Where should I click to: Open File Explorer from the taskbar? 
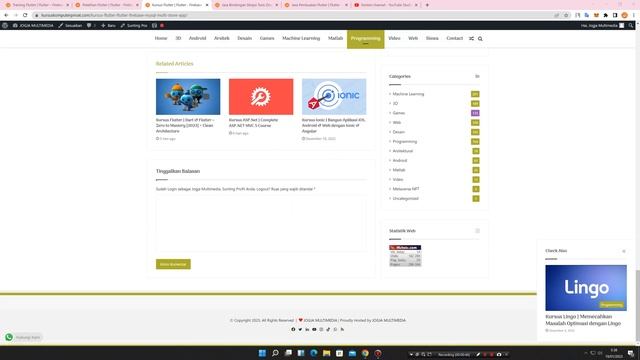pyautogui.click(x=327, y=353)
